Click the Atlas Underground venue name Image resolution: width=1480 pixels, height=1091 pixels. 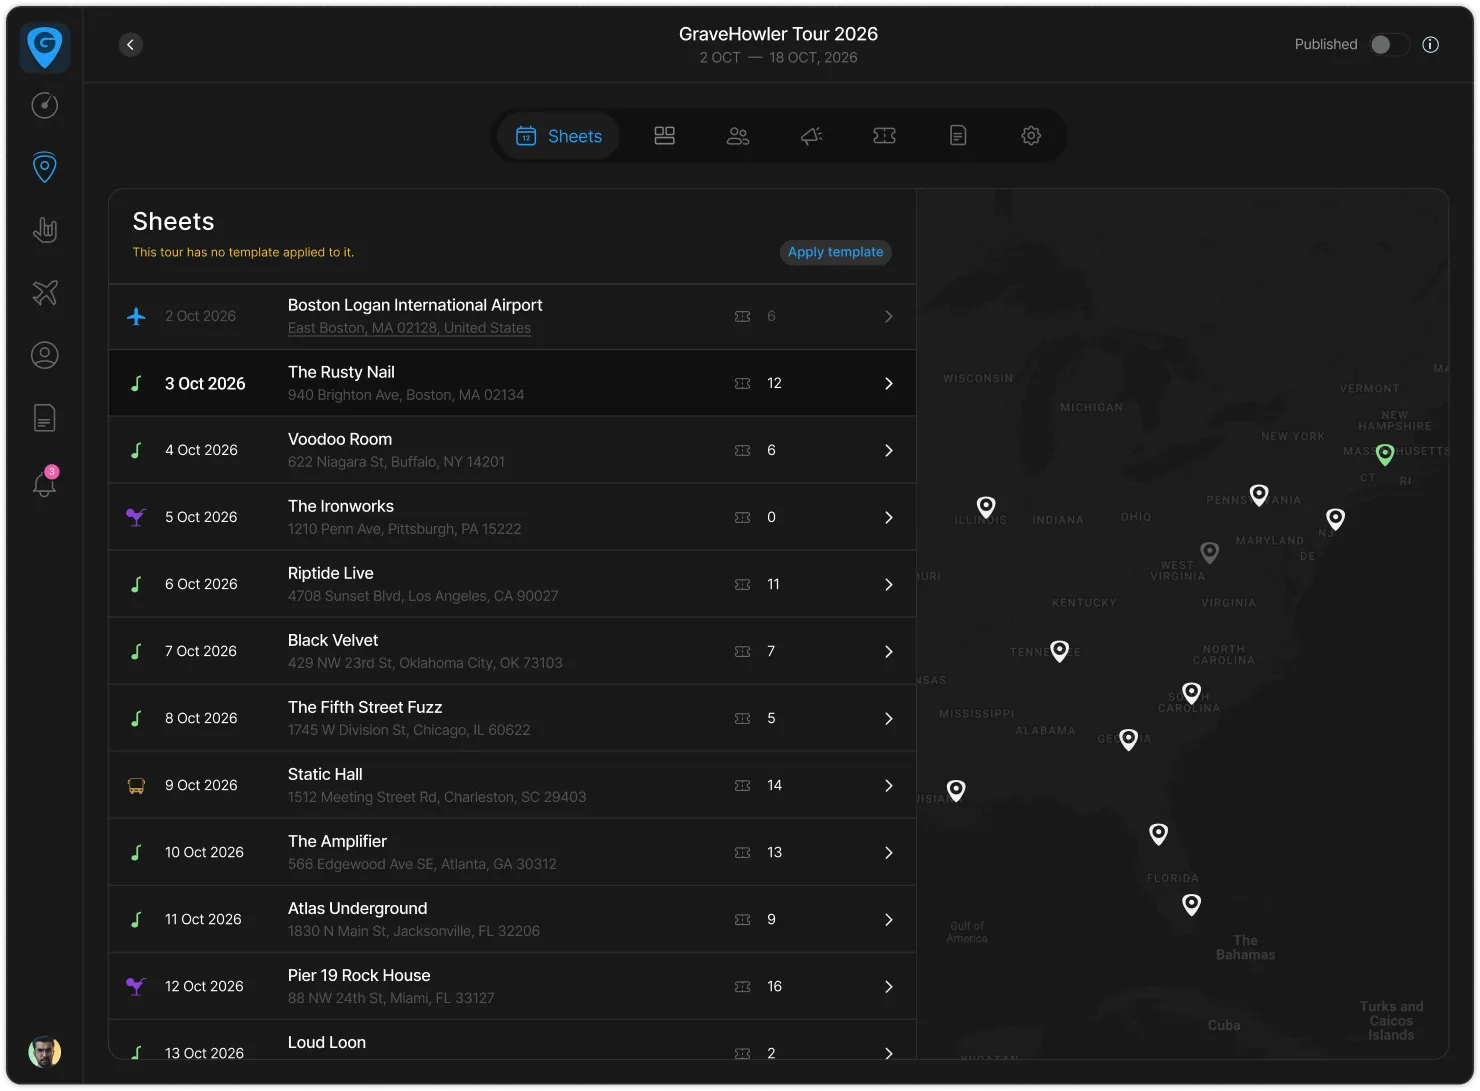(x=358, y=908)
